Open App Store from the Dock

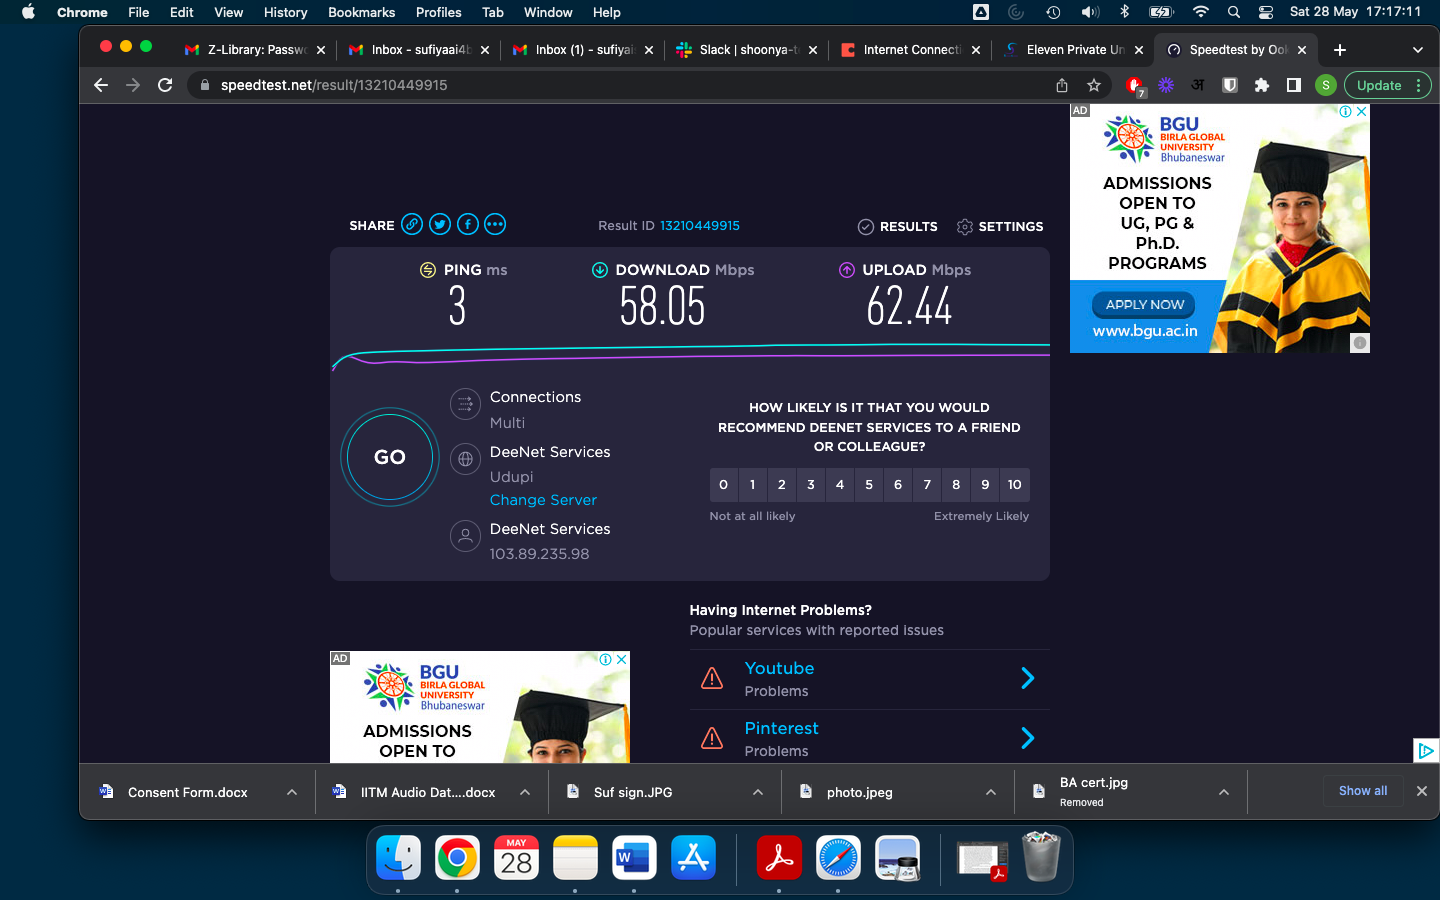693,858
